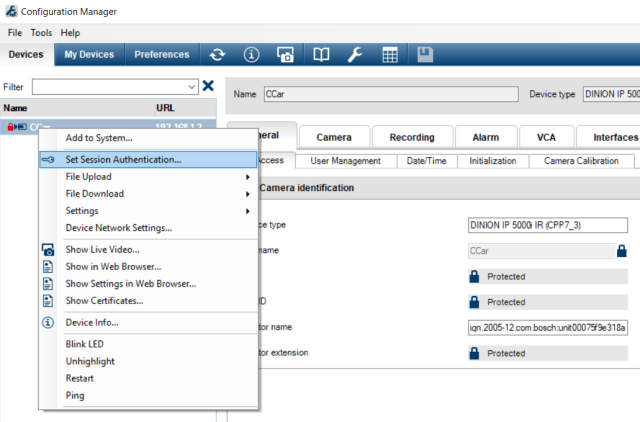Switch to the Recording tab
Viewport: 640px width, 422px height.
pyautogui.click(x=411, y=137)
